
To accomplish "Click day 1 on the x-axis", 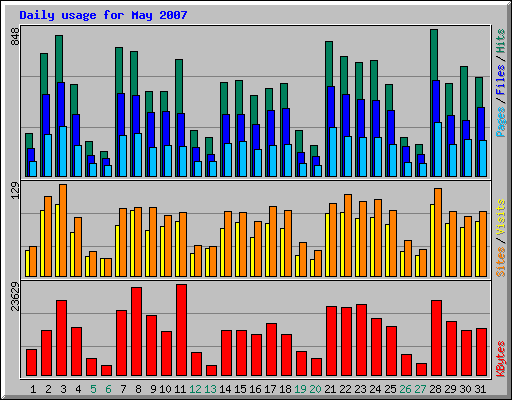I will pos(33,389).
